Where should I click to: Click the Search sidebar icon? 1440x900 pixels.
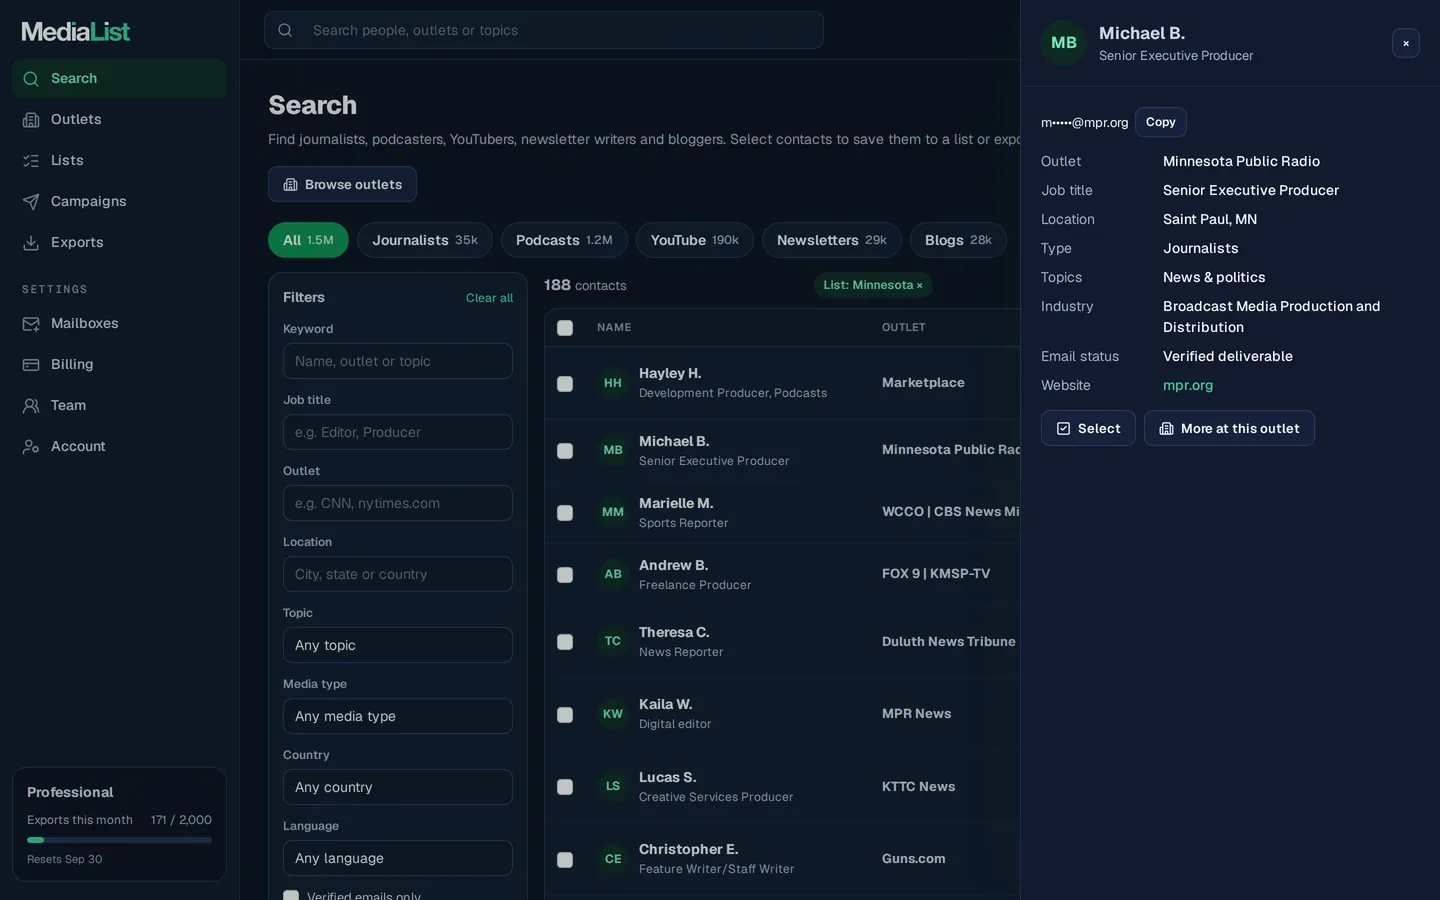(31, 79)
